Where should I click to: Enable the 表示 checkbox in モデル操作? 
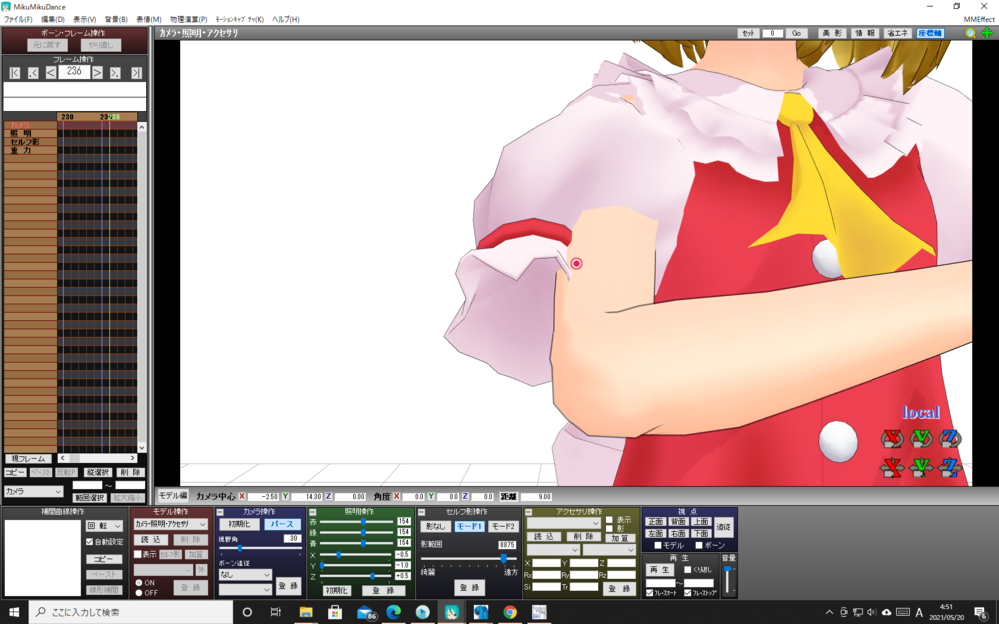click(x=138, y=554)
